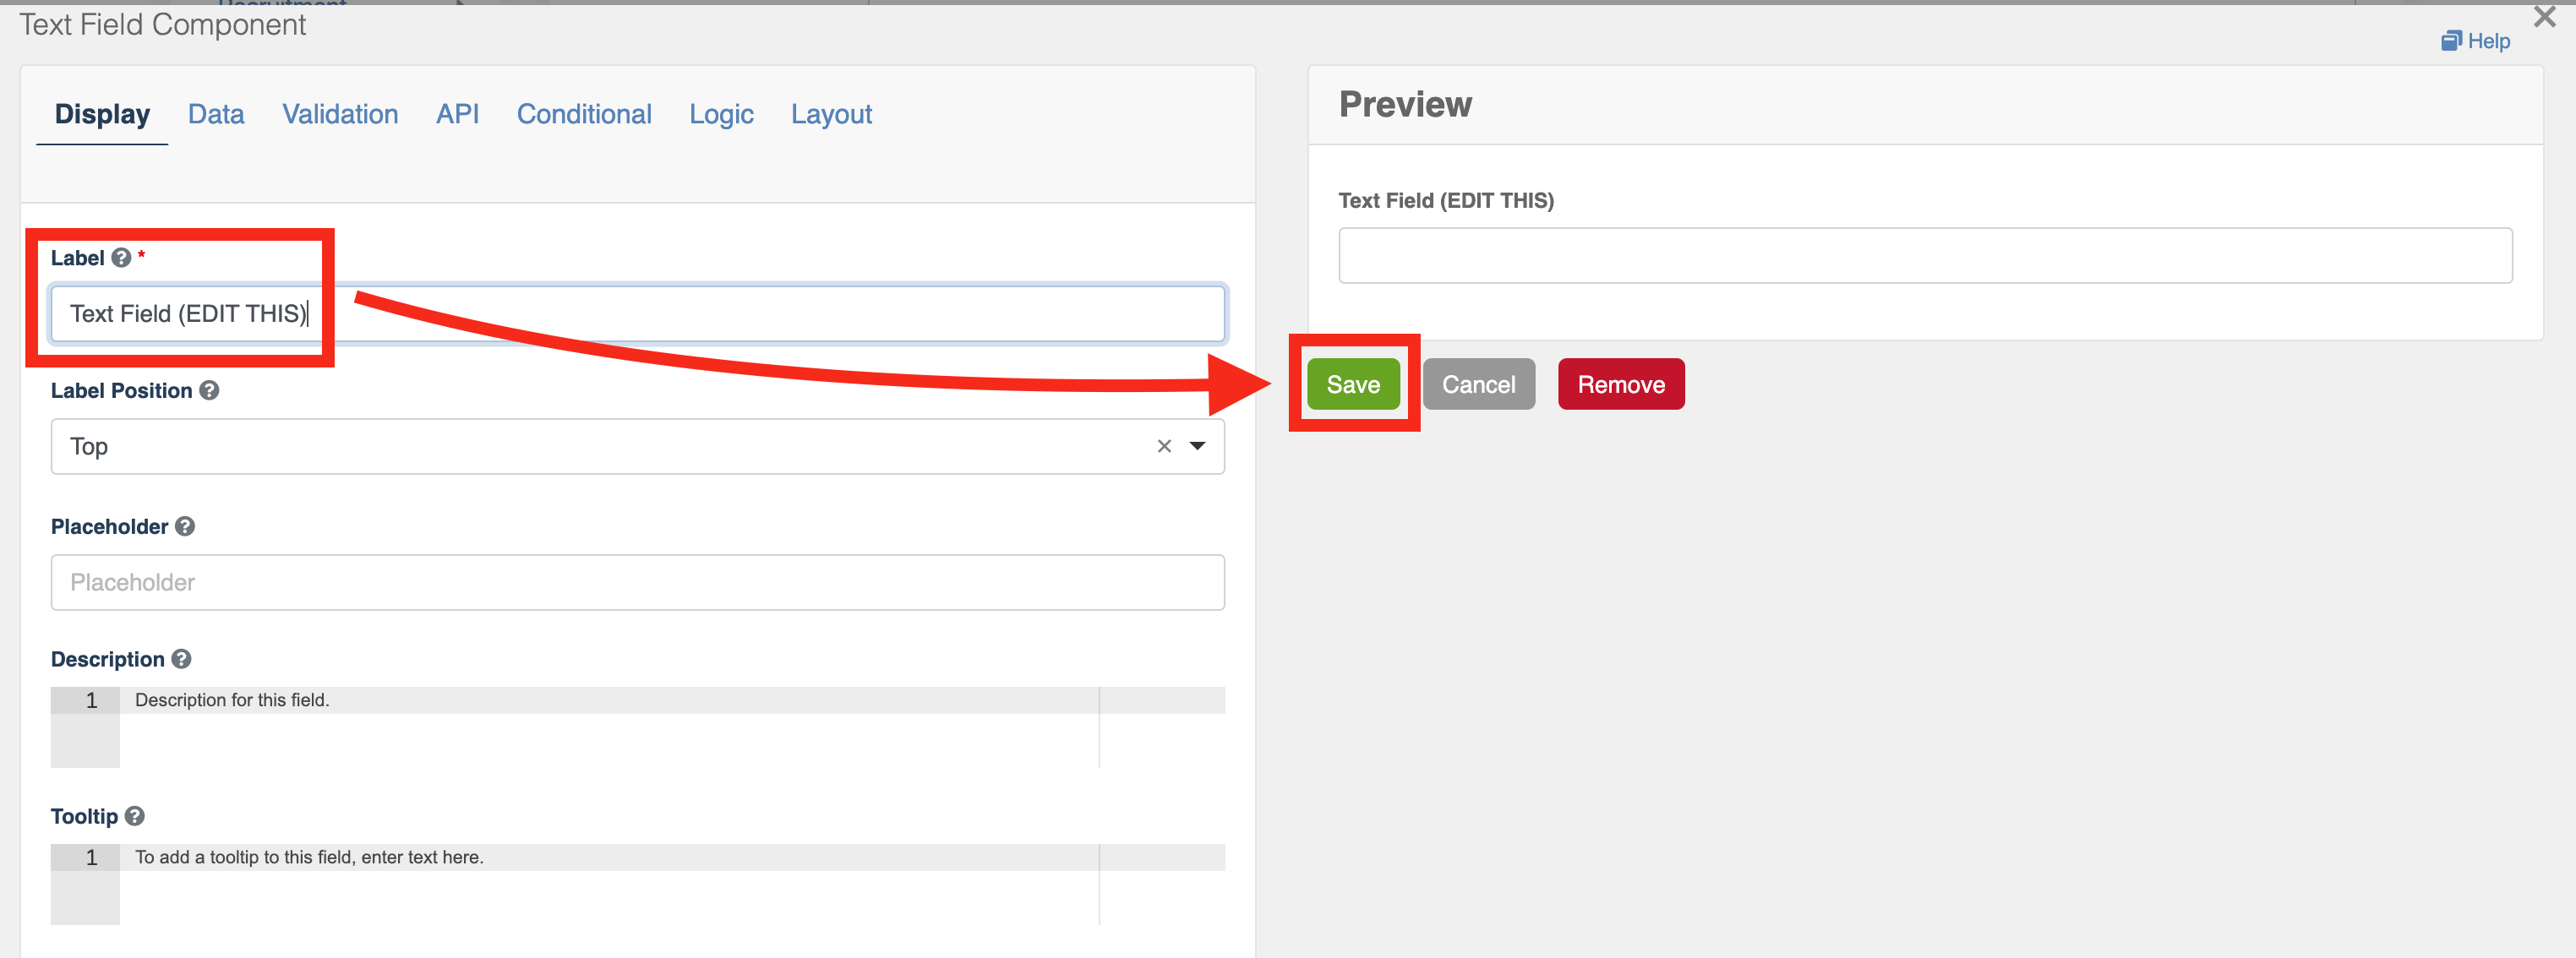Click the Description help icon
2576x958 pixels.
[181, 659]
